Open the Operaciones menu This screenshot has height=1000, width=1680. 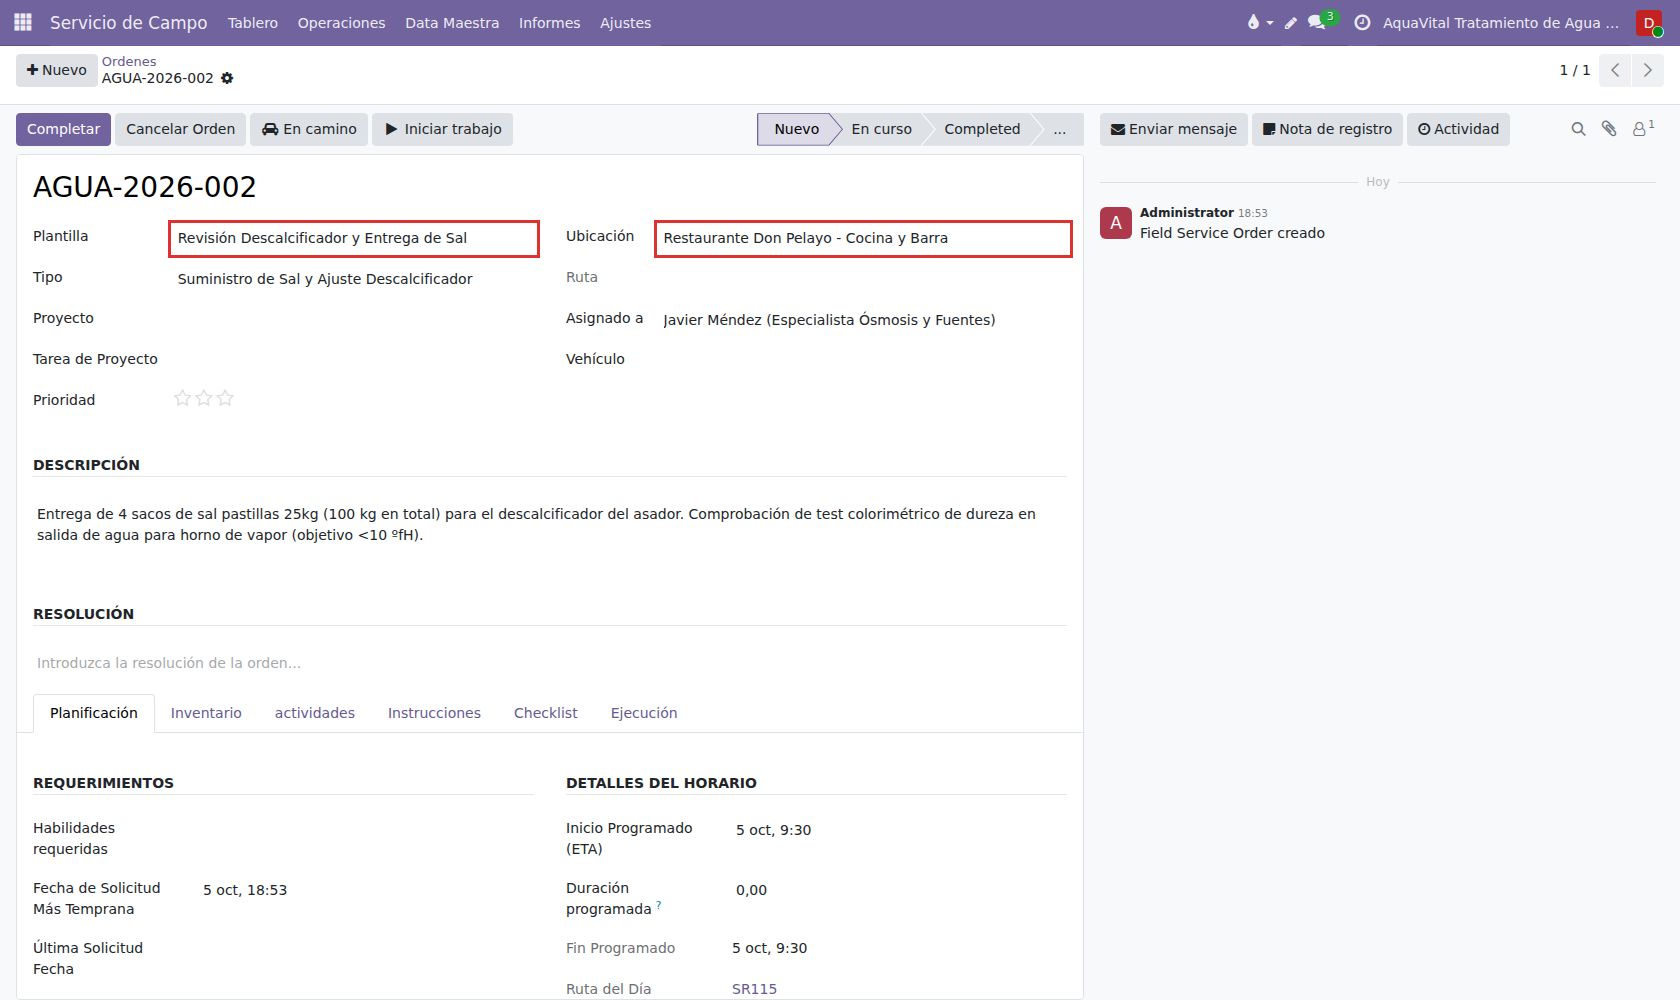tap(341, 22)
